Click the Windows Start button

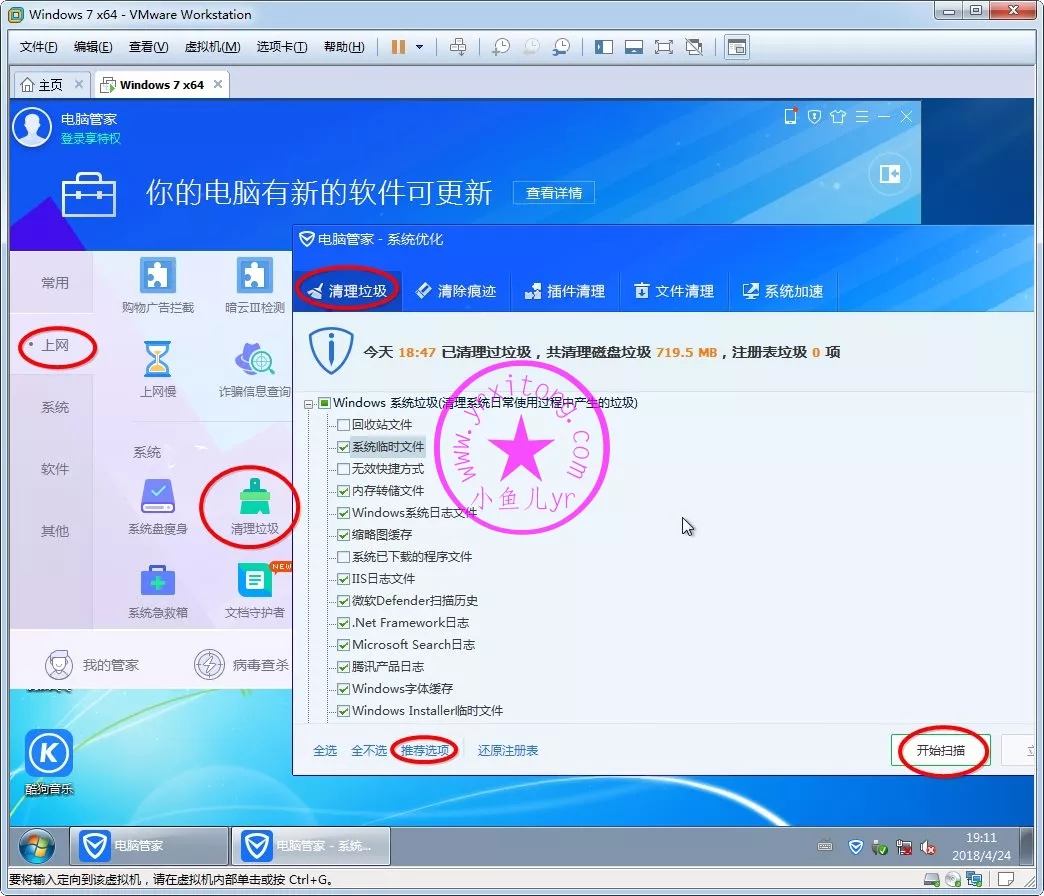coord(36,847)
